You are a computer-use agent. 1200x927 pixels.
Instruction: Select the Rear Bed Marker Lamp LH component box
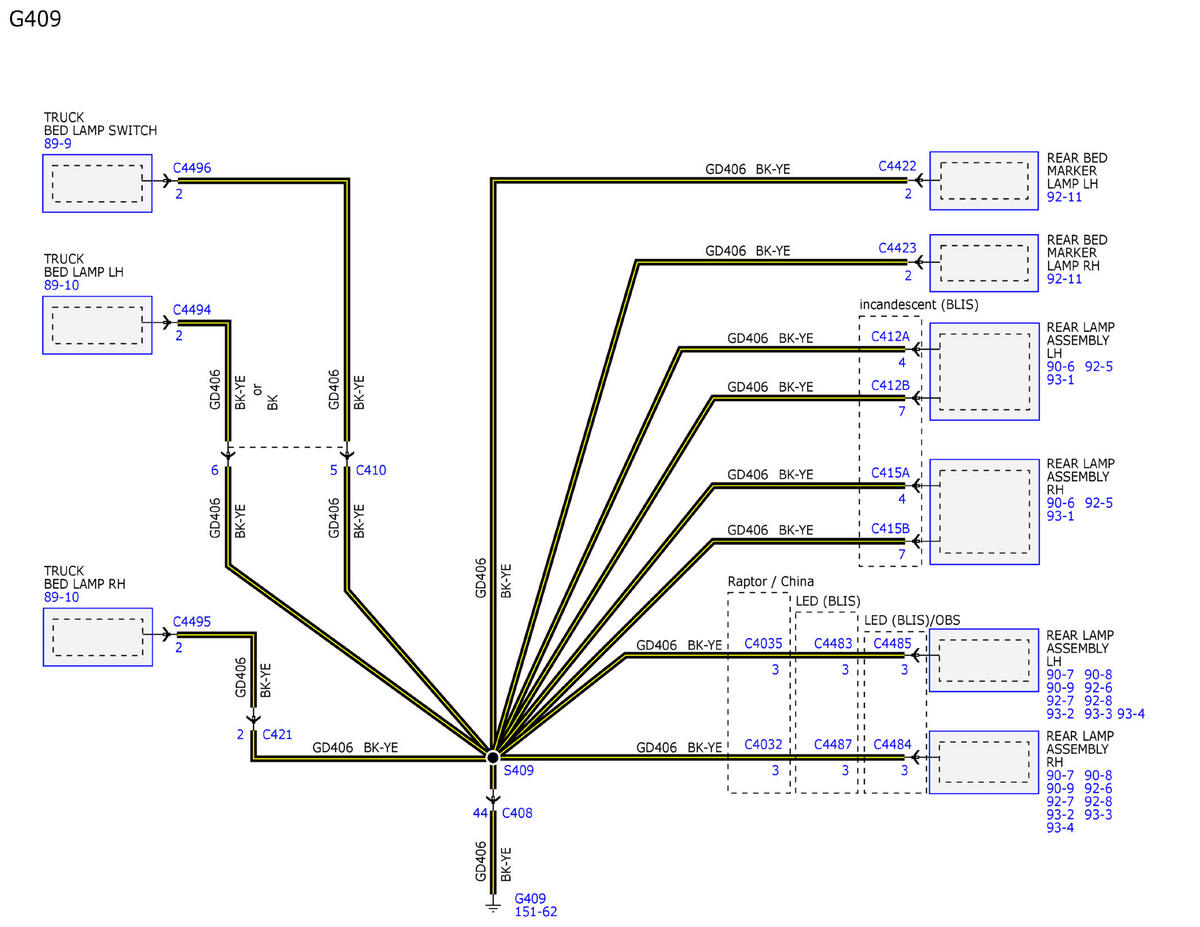984,181
